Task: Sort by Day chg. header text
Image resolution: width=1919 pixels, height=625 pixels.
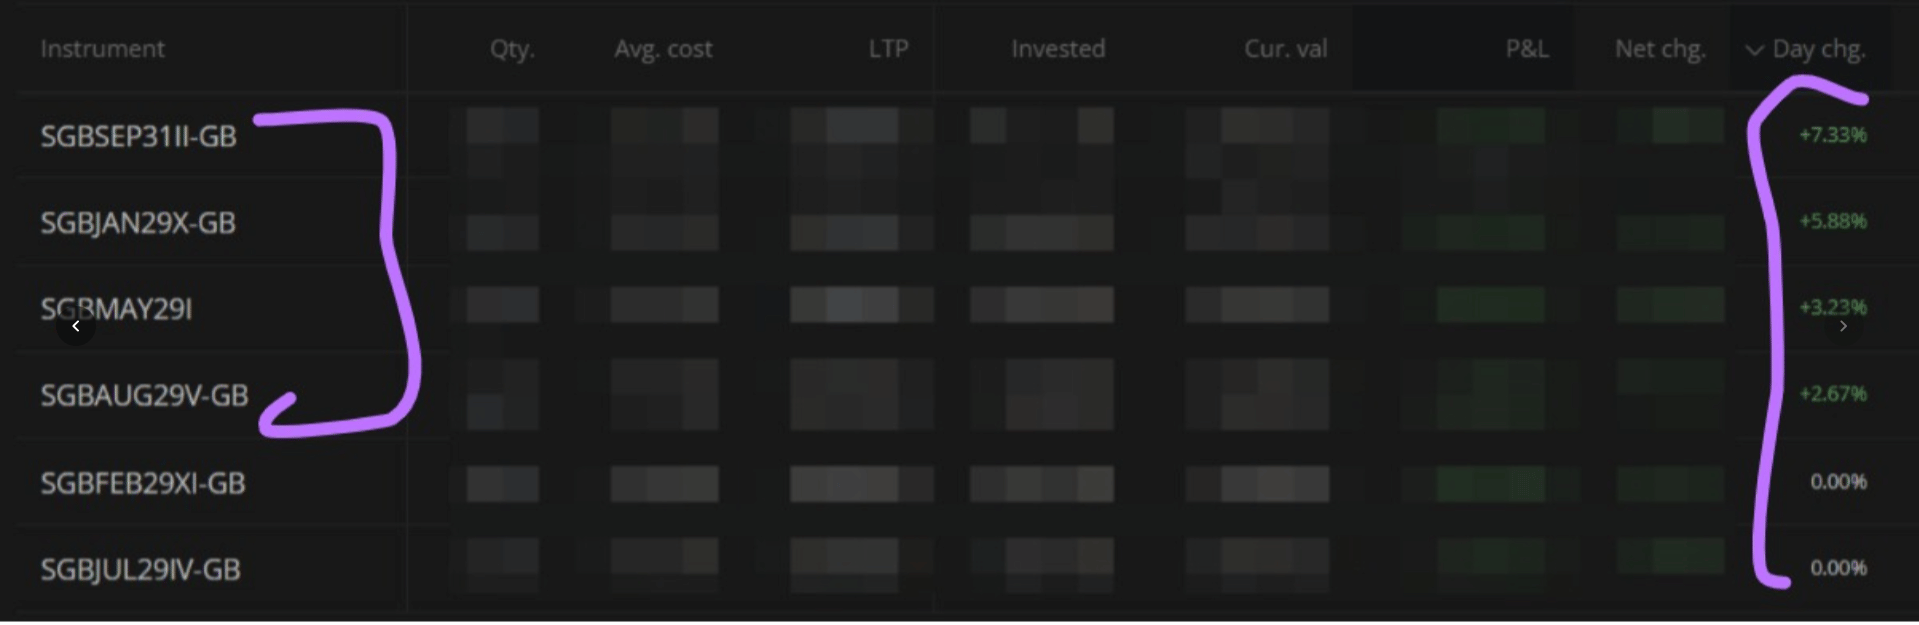Action: (1819, 49)
